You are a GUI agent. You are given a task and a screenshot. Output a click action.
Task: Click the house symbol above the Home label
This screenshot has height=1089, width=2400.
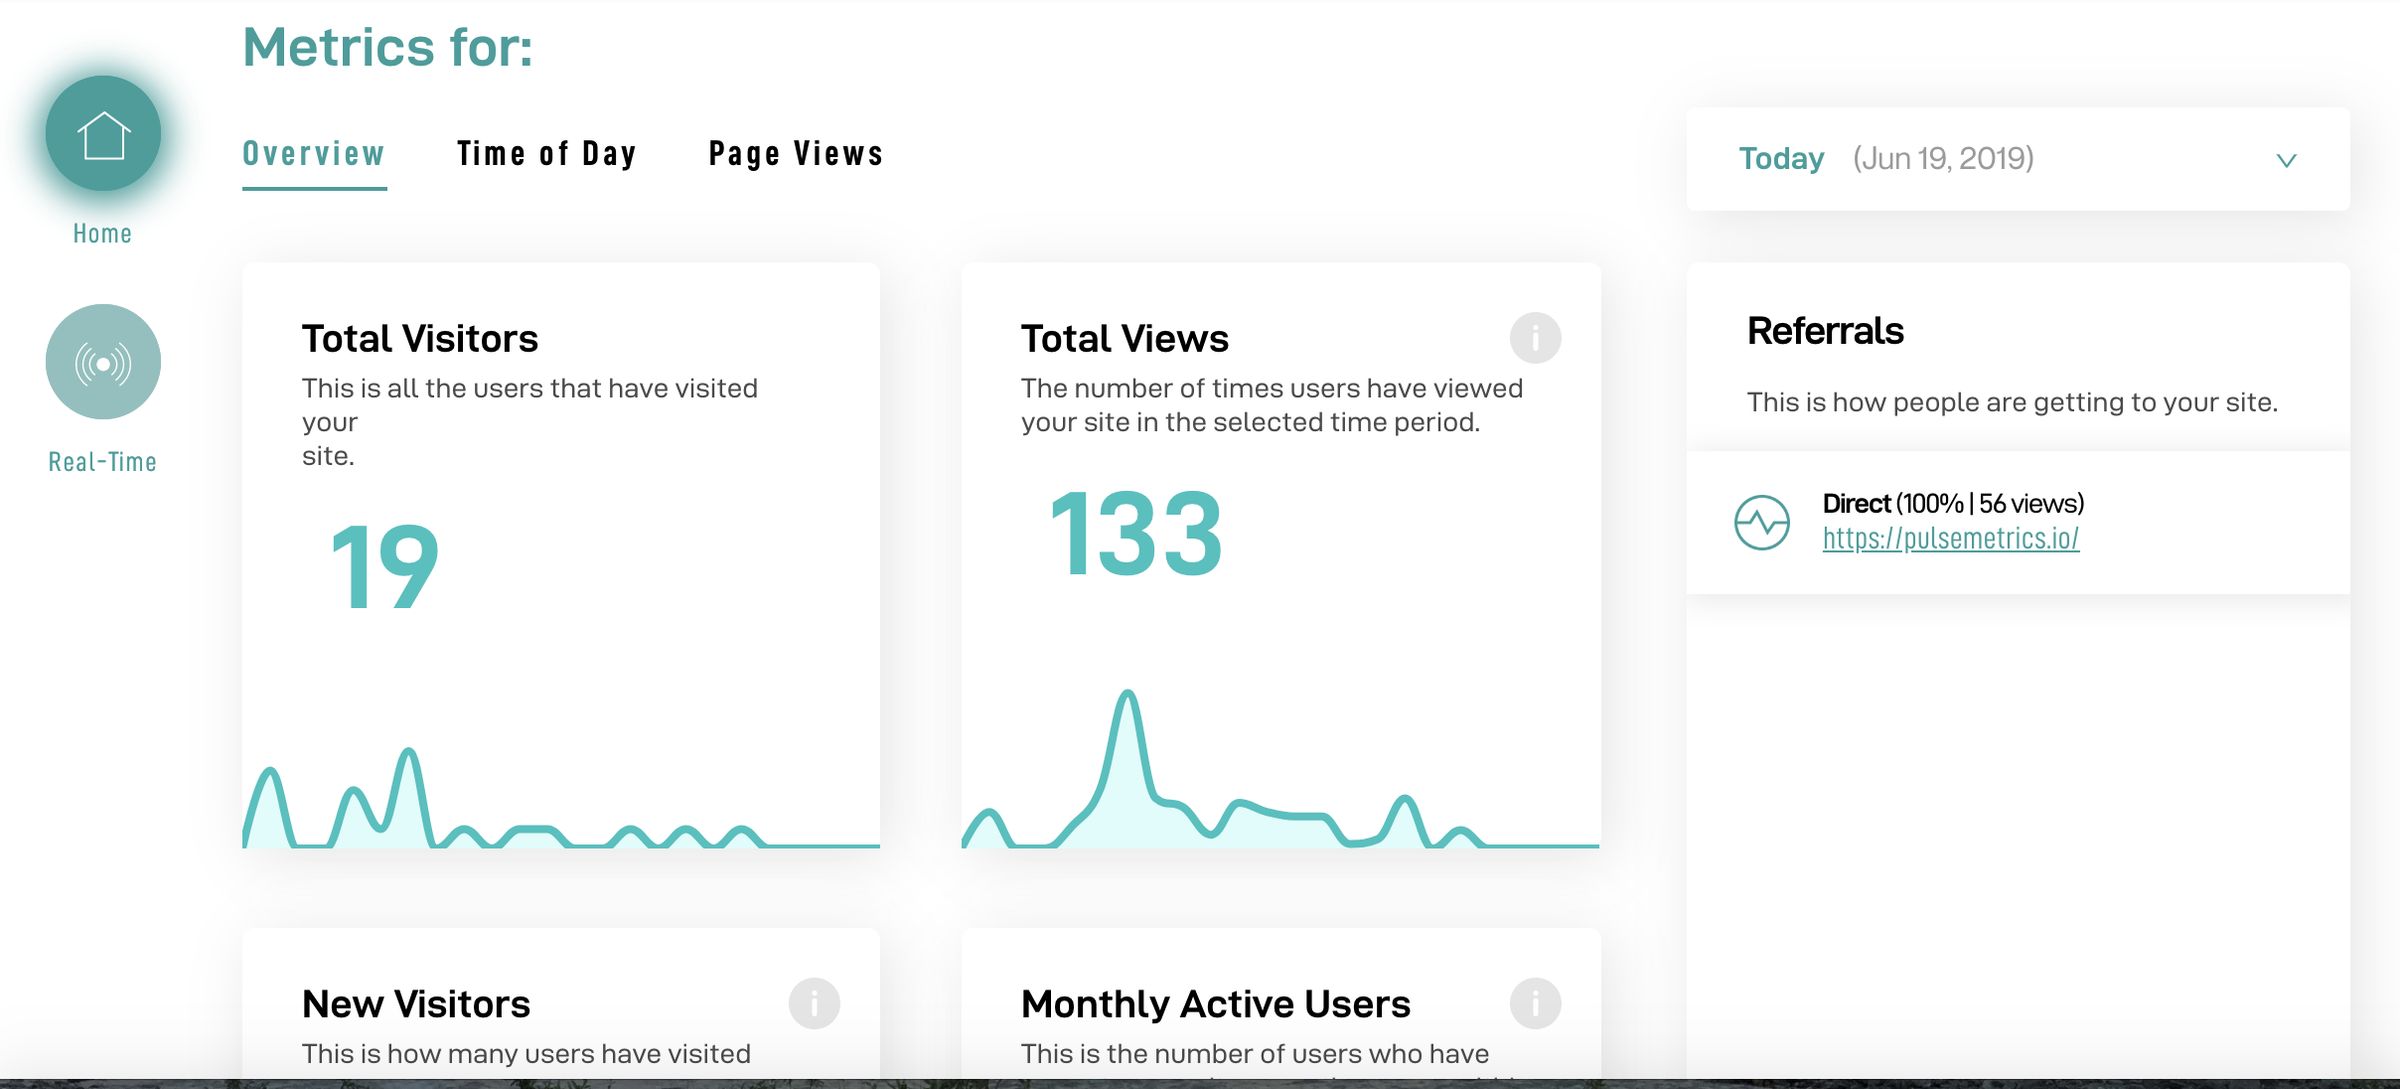pyautogui.click(x=103, y=130)
